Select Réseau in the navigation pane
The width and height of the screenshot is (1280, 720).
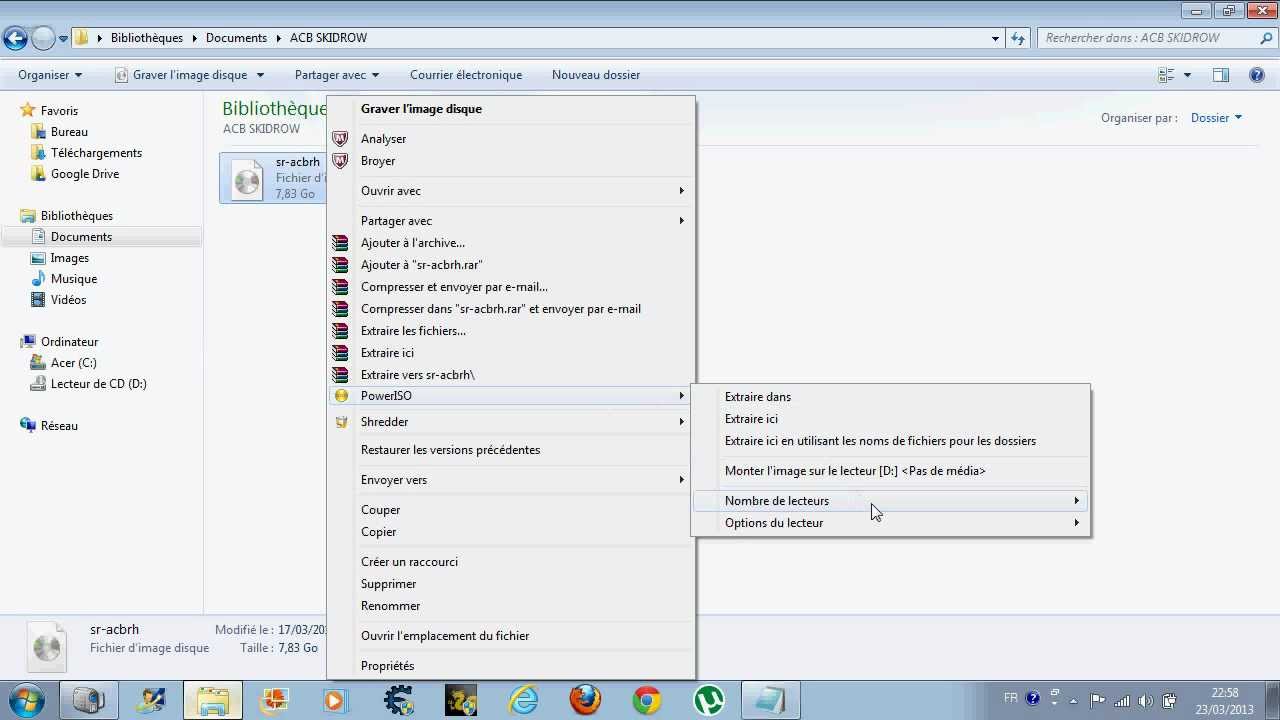click(59, 426)
